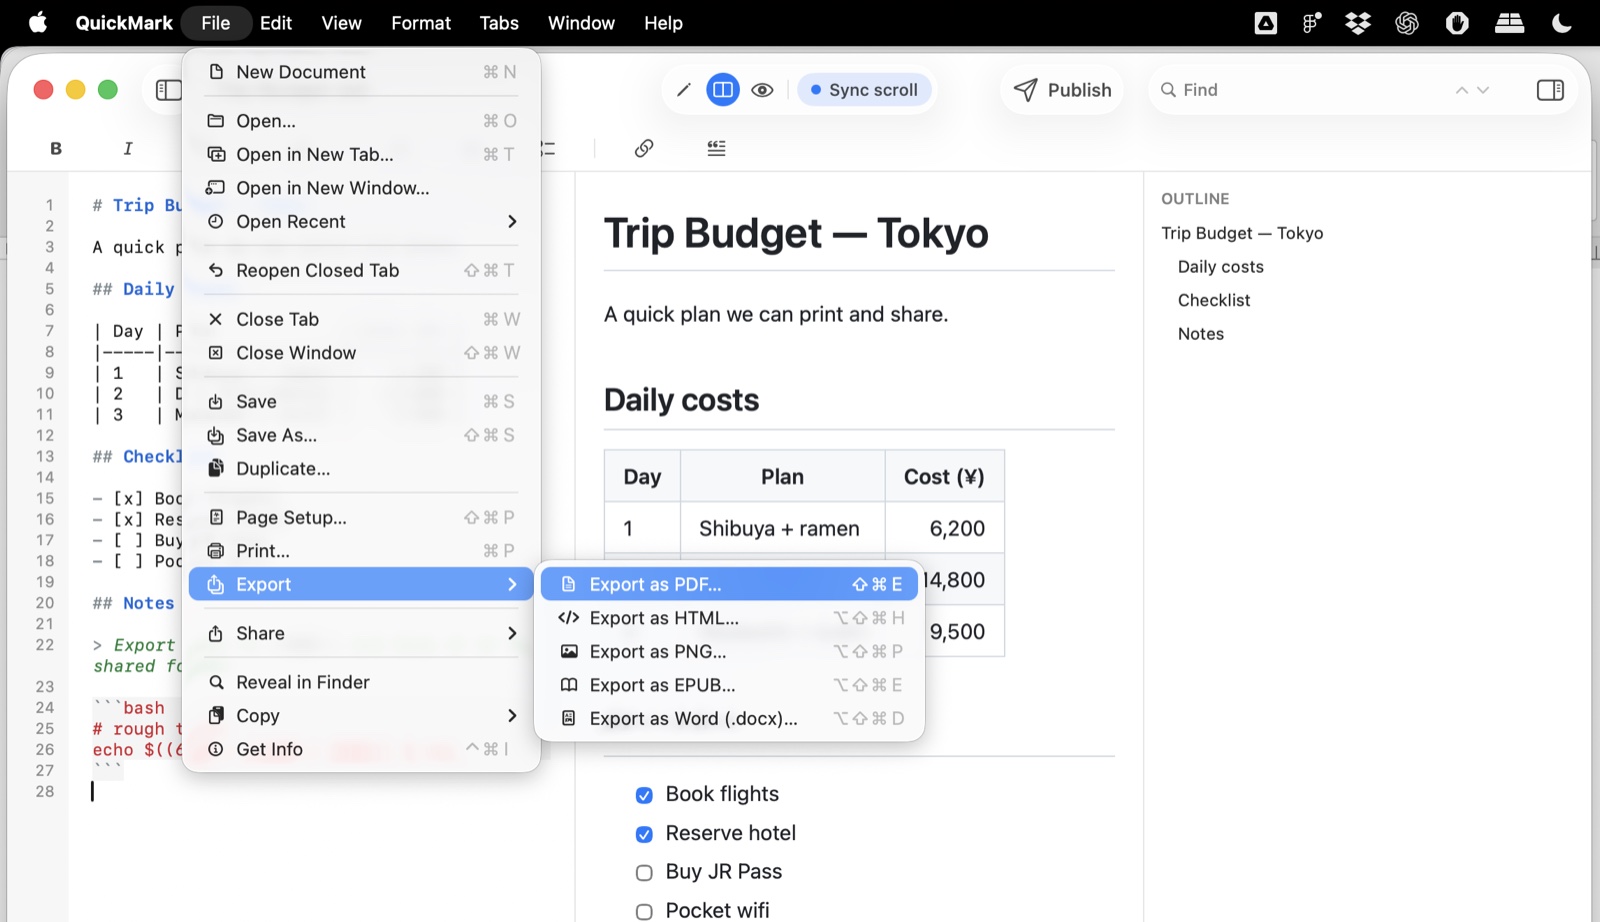Viewport: 1600px width, 922px height.
Task: Insert block quote from formatting toolbar
Action: 716,148
